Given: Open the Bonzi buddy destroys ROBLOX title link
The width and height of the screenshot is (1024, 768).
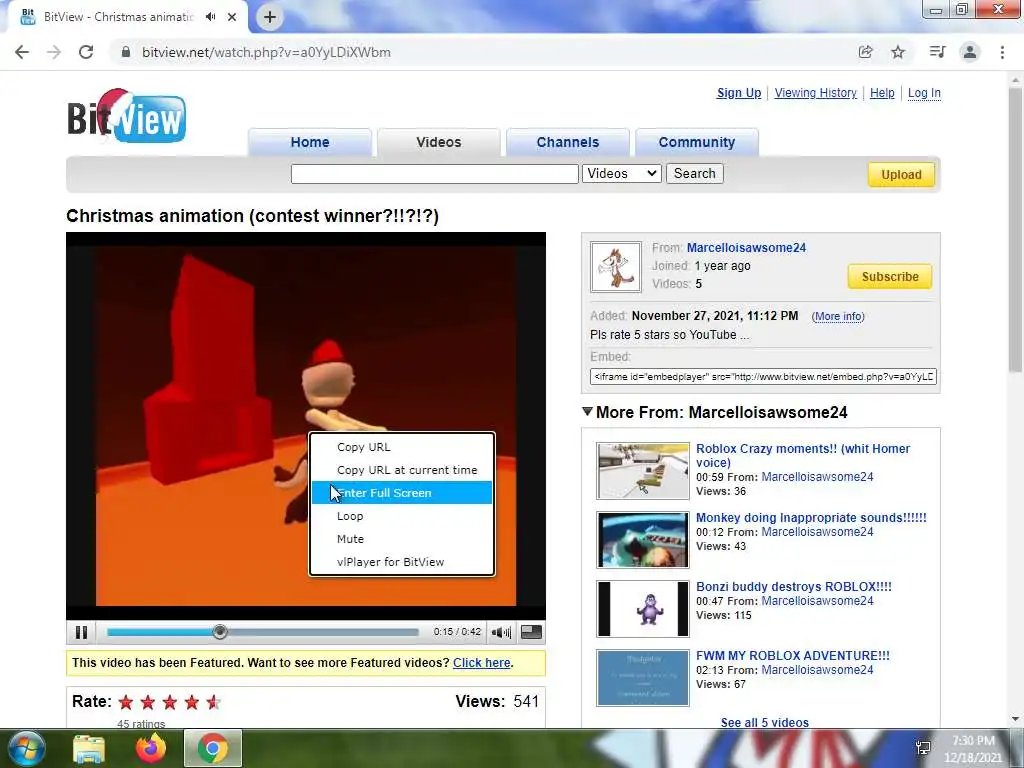Looking at the screenshot, I should pos(793,586).
